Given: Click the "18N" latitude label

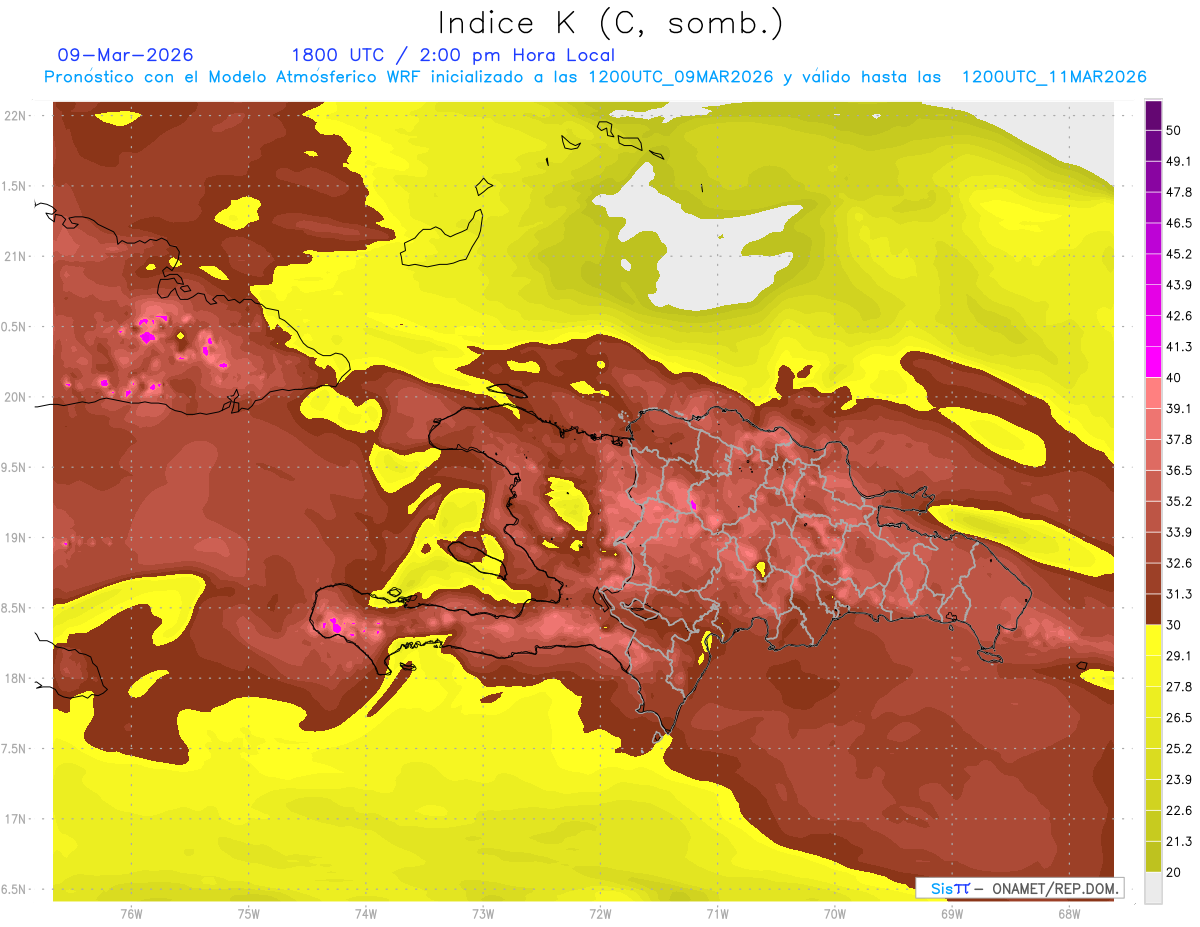Looking at the screenshot, I should point(16,679).
